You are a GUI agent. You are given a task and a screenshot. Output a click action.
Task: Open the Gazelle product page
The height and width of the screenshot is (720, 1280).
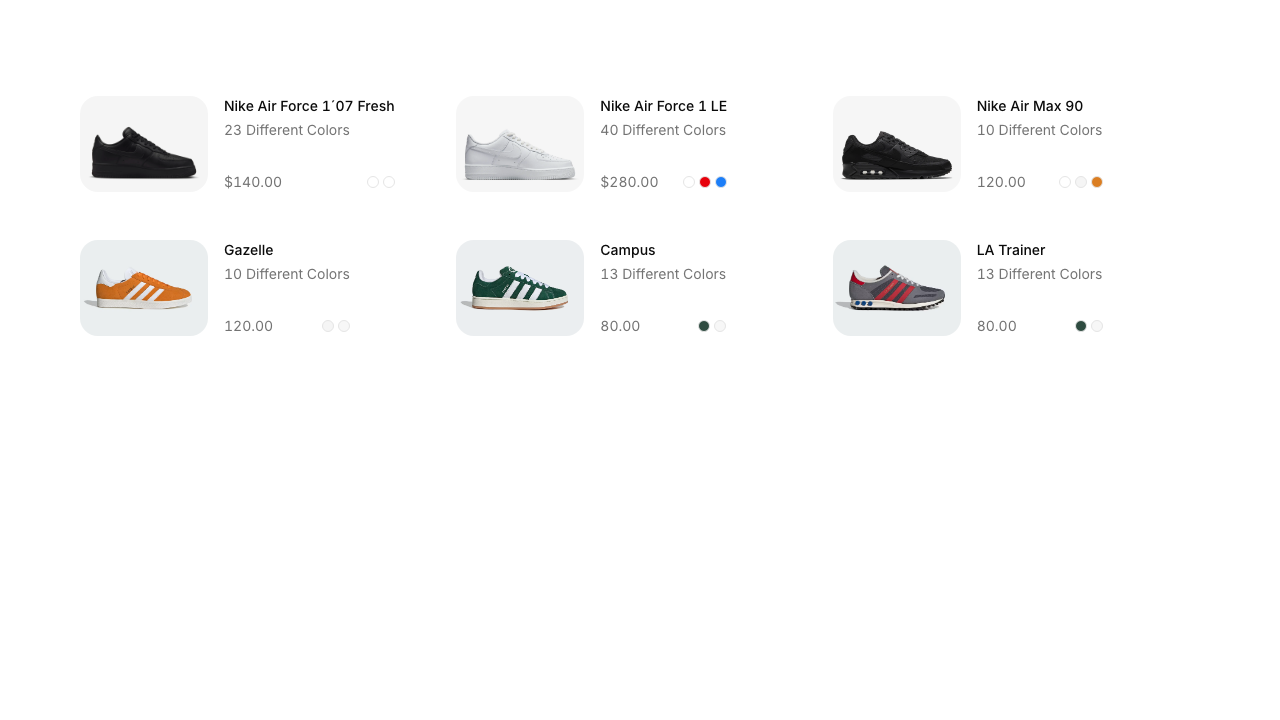pos(248,250)
